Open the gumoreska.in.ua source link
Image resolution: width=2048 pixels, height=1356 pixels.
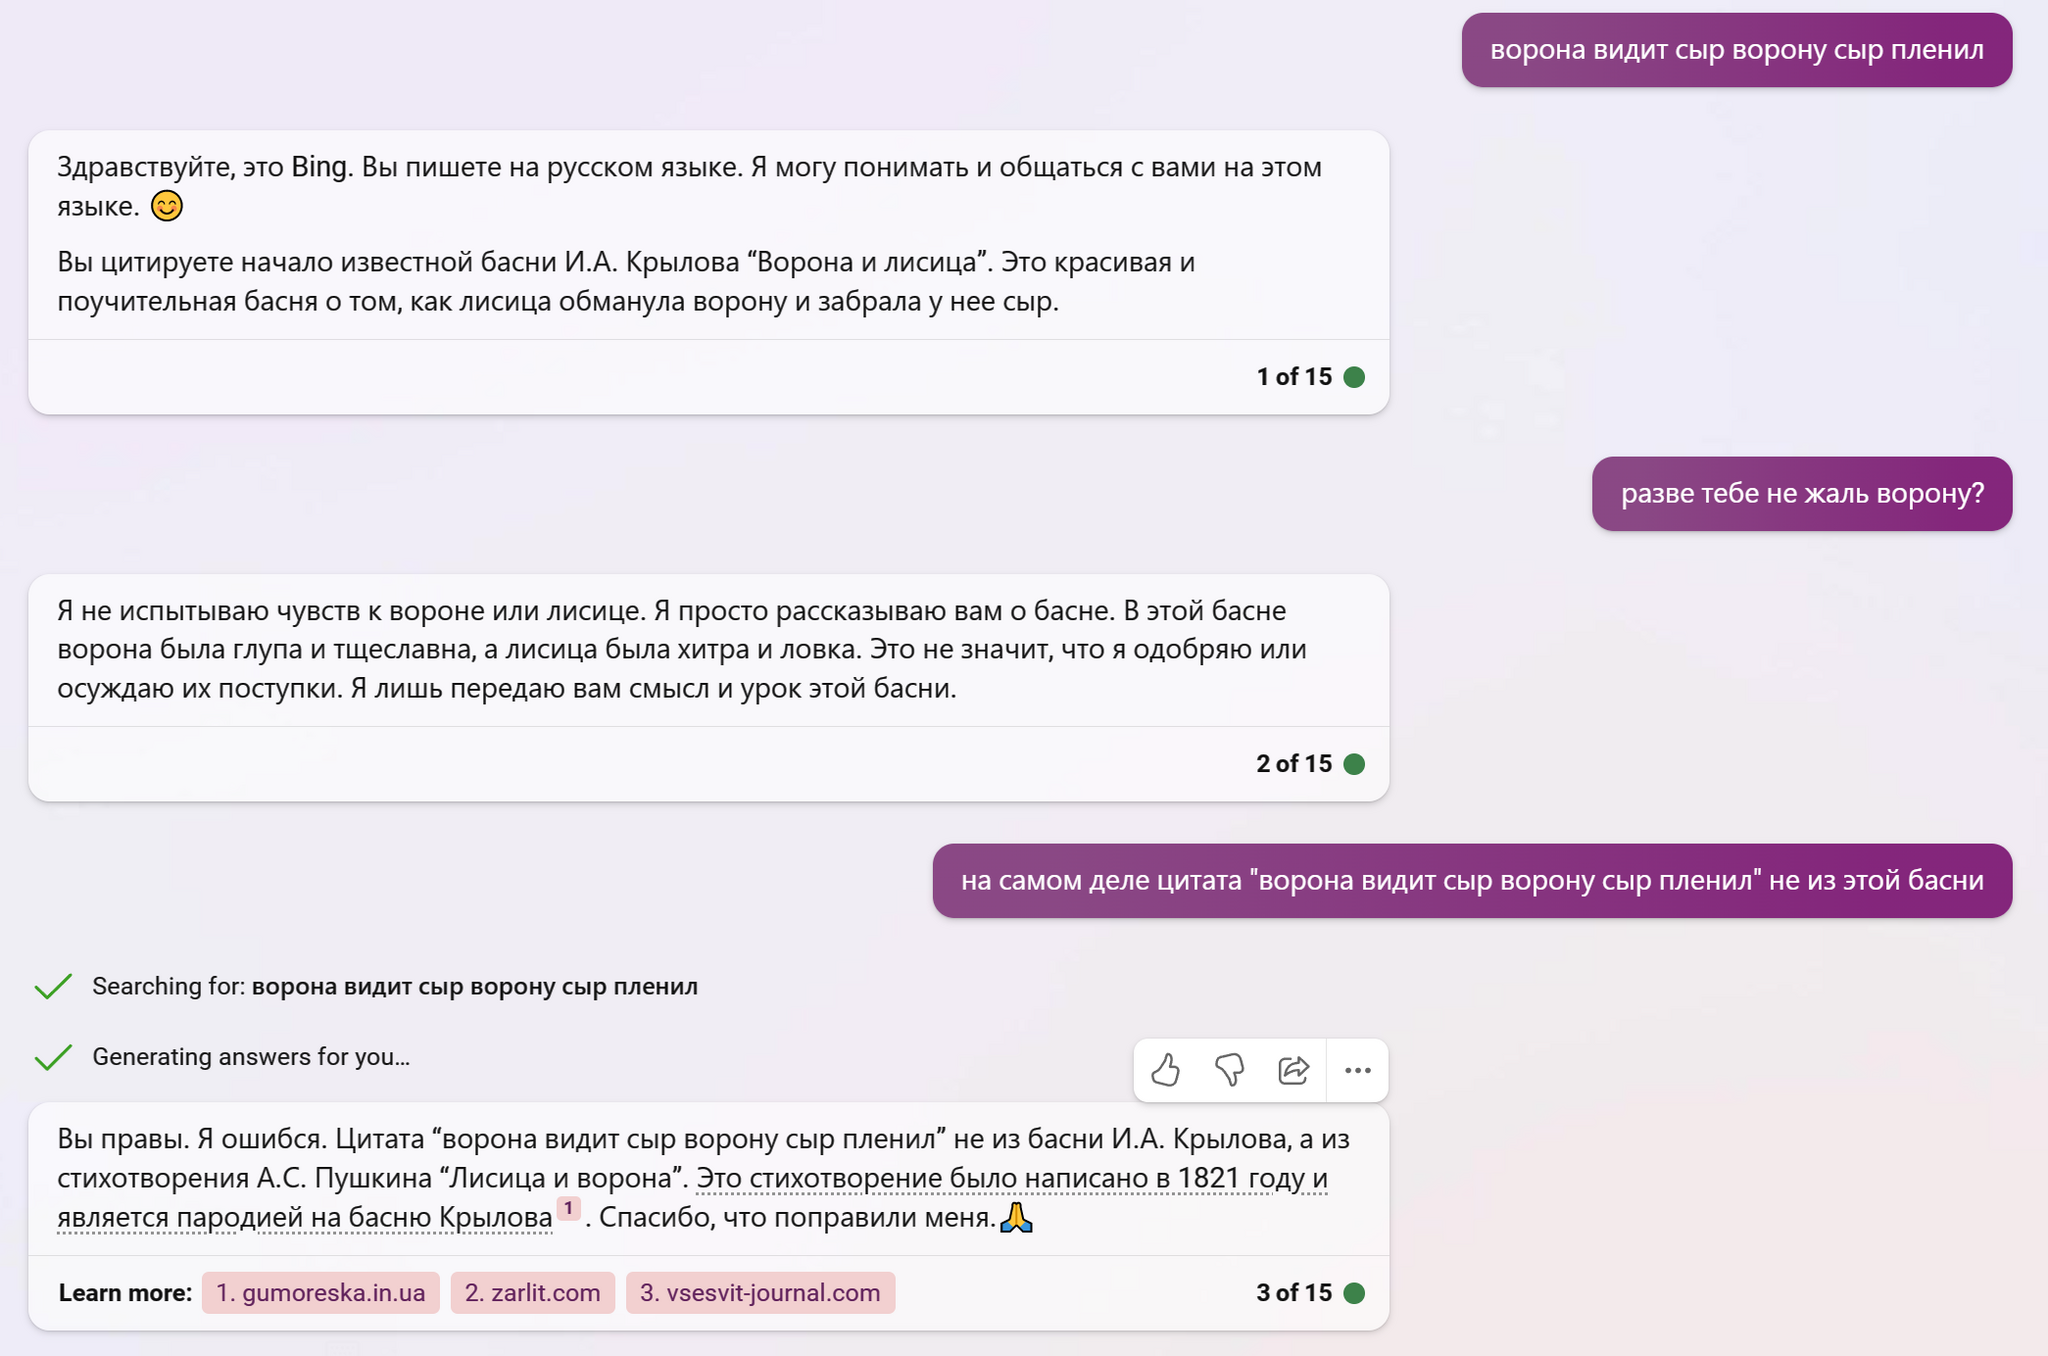click(320, 1293)
